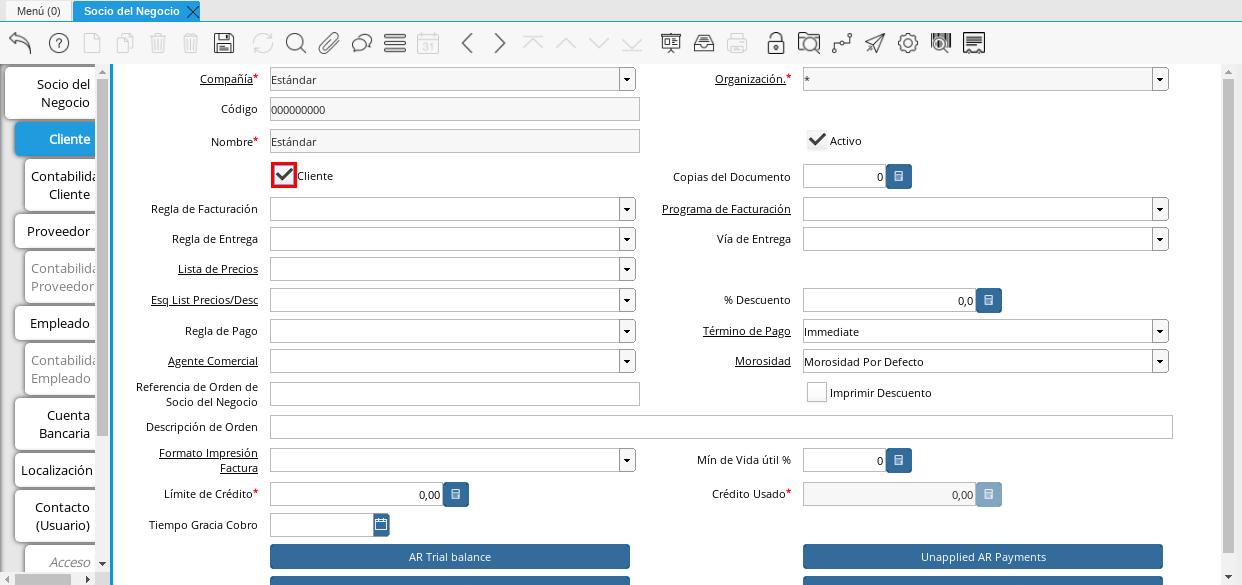This screenshot has height=585, width=1242.
Task: Expand the Término de Pago dropdown
Action: click(1159, 330)
